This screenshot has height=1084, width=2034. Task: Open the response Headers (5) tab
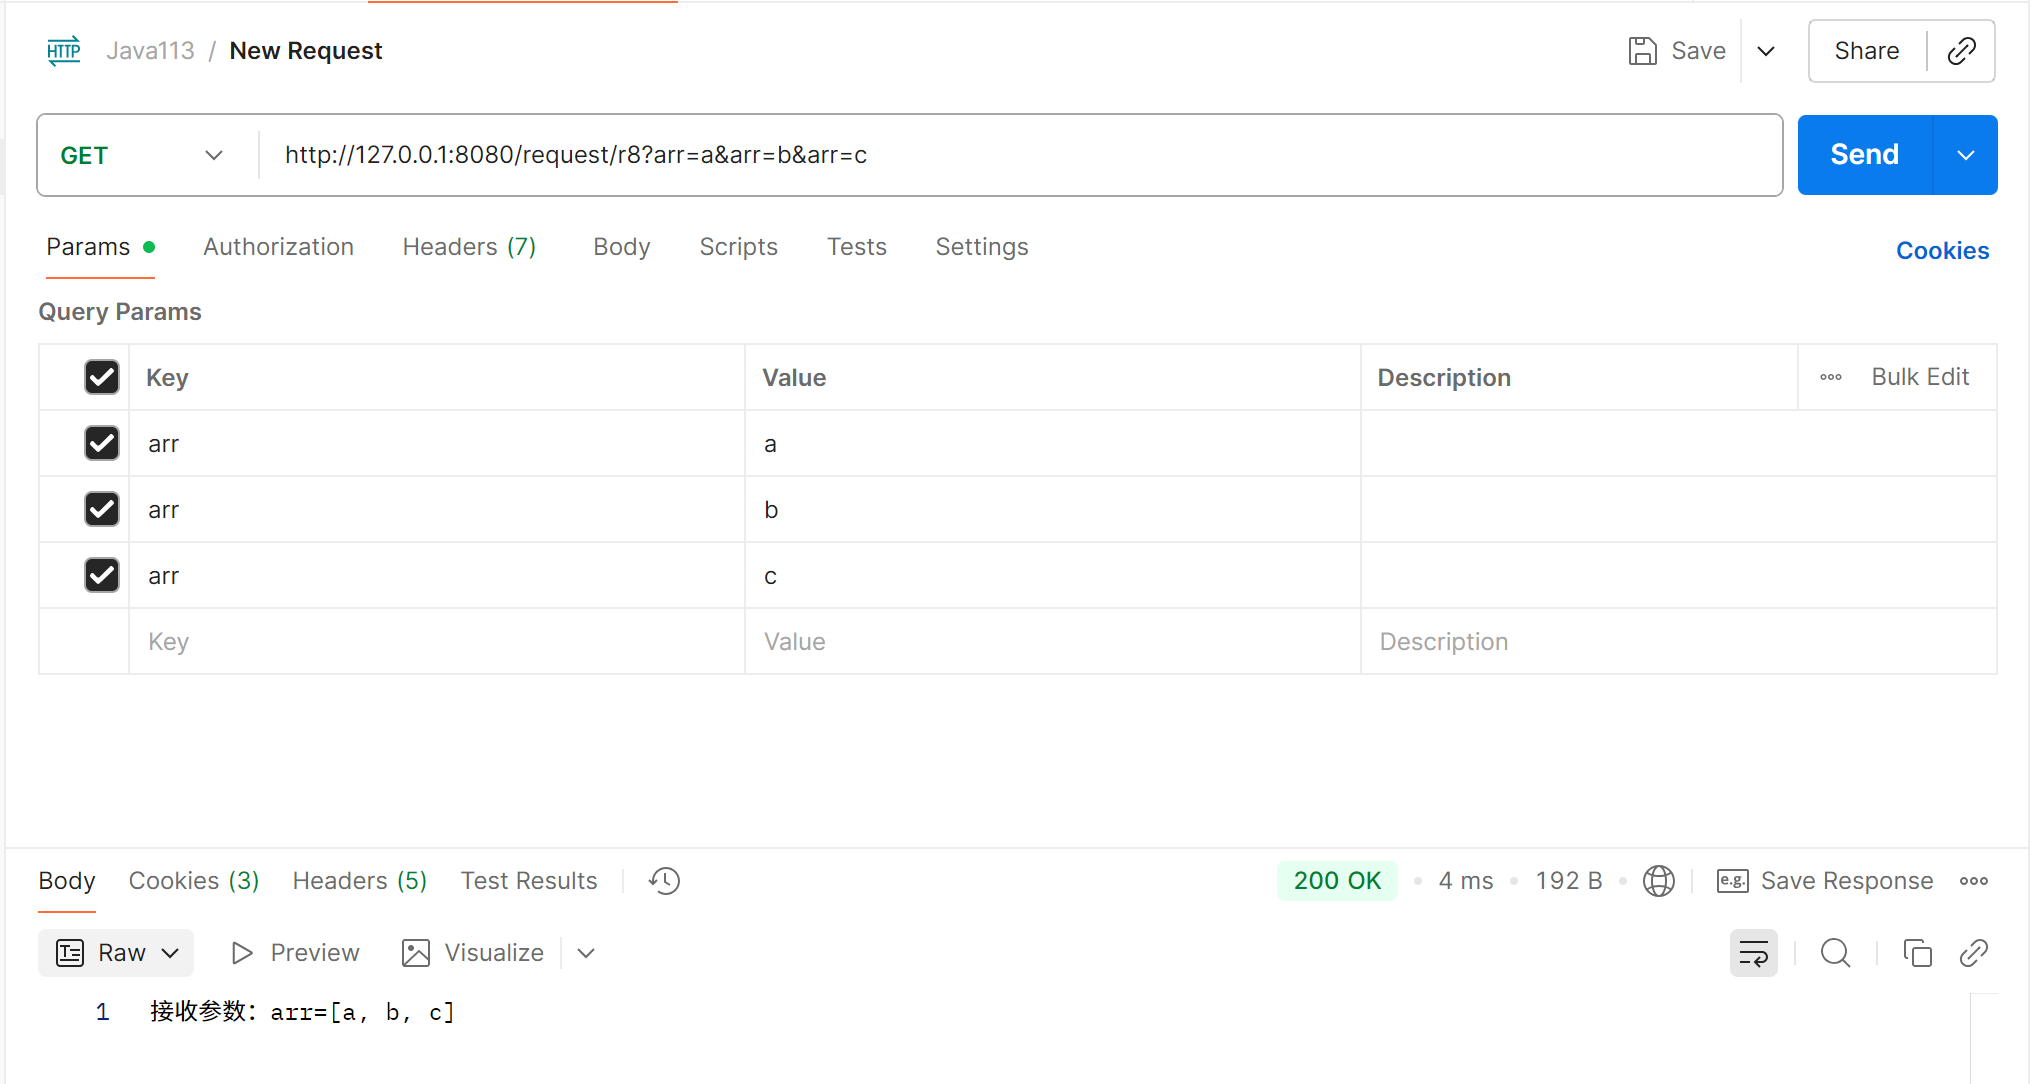[x=359, y=881]
